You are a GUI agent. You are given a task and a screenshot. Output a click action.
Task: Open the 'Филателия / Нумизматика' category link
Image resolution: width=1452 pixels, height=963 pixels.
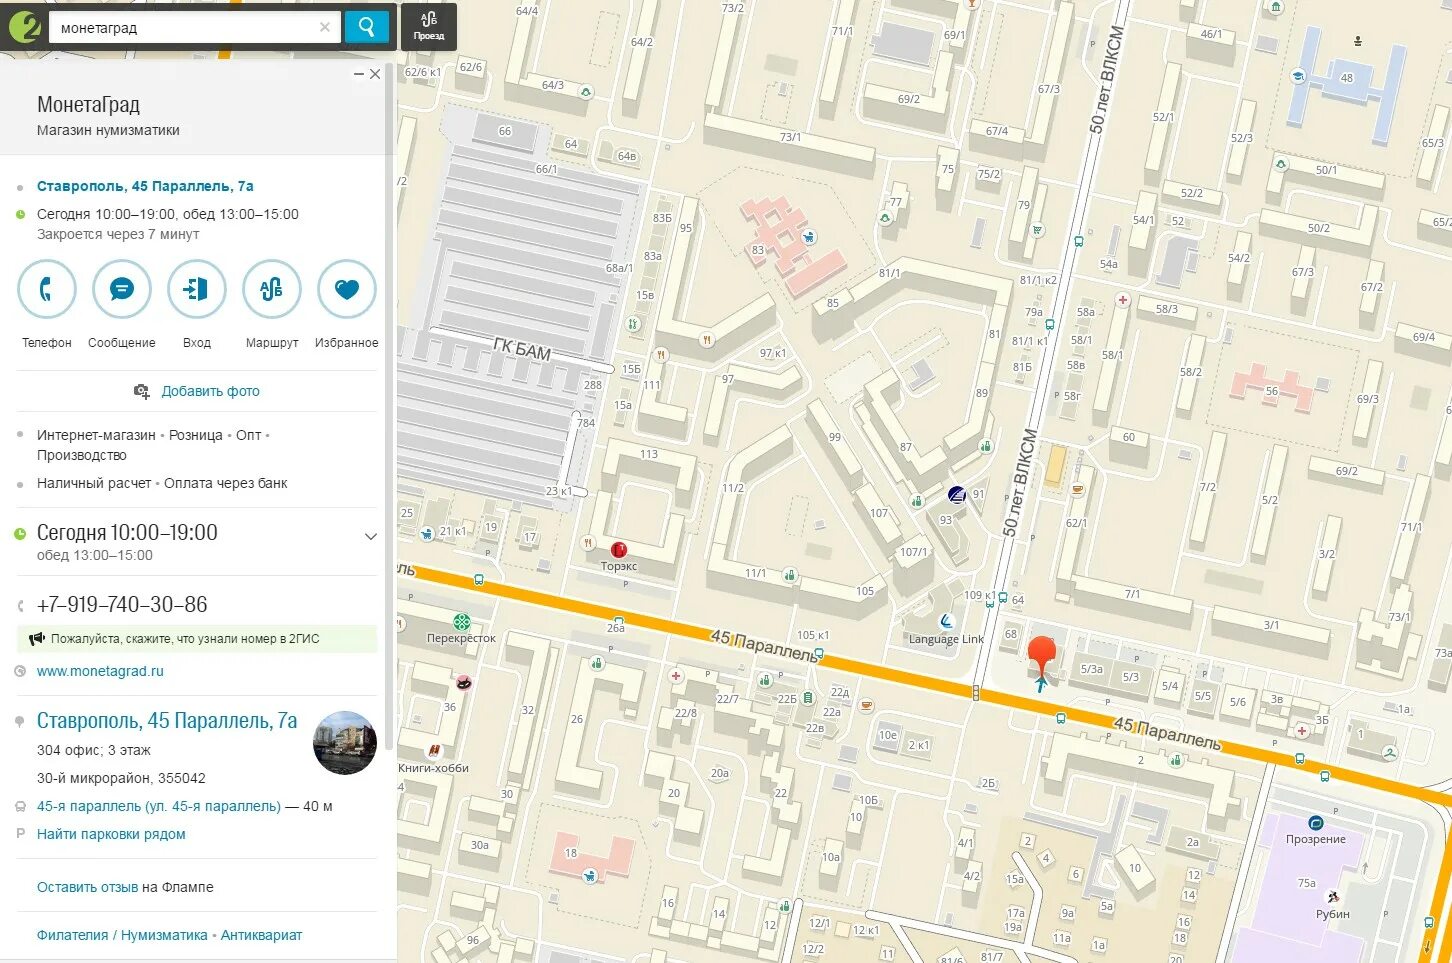click(x=122, y=935)
